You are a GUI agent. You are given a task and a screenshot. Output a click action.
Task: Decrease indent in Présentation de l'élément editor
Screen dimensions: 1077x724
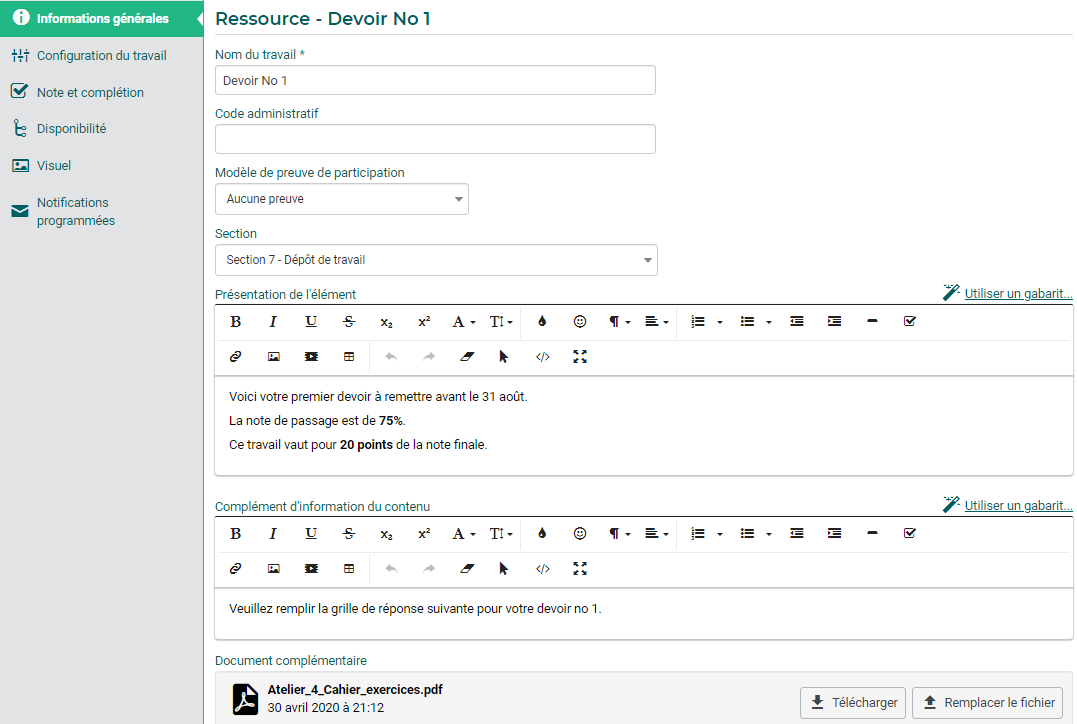(797, 321)
